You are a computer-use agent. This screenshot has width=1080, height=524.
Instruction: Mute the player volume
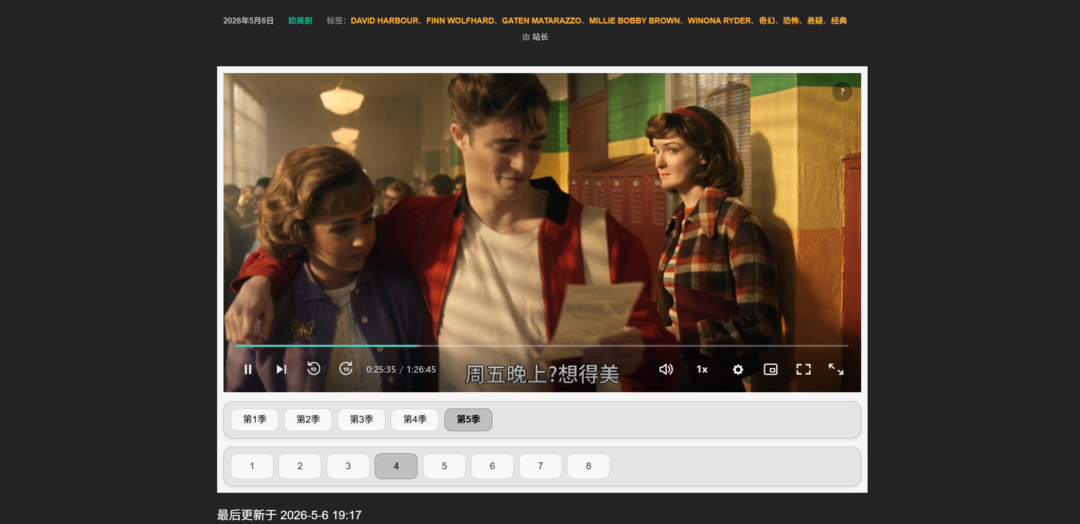point(665,369)
